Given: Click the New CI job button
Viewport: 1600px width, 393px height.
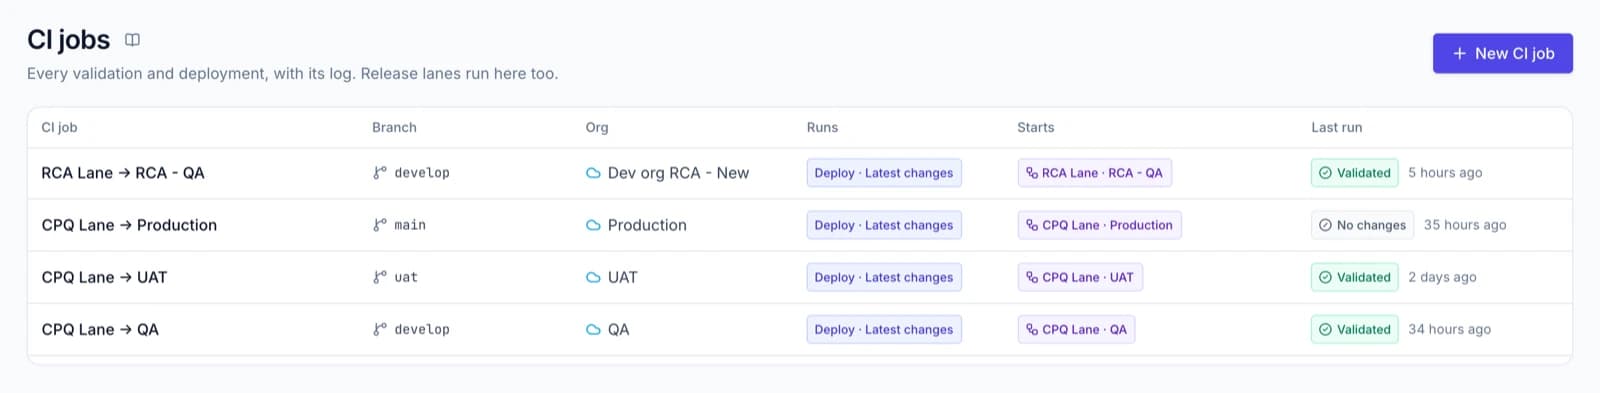Looking at the screenshot, I should point(1502,53).
